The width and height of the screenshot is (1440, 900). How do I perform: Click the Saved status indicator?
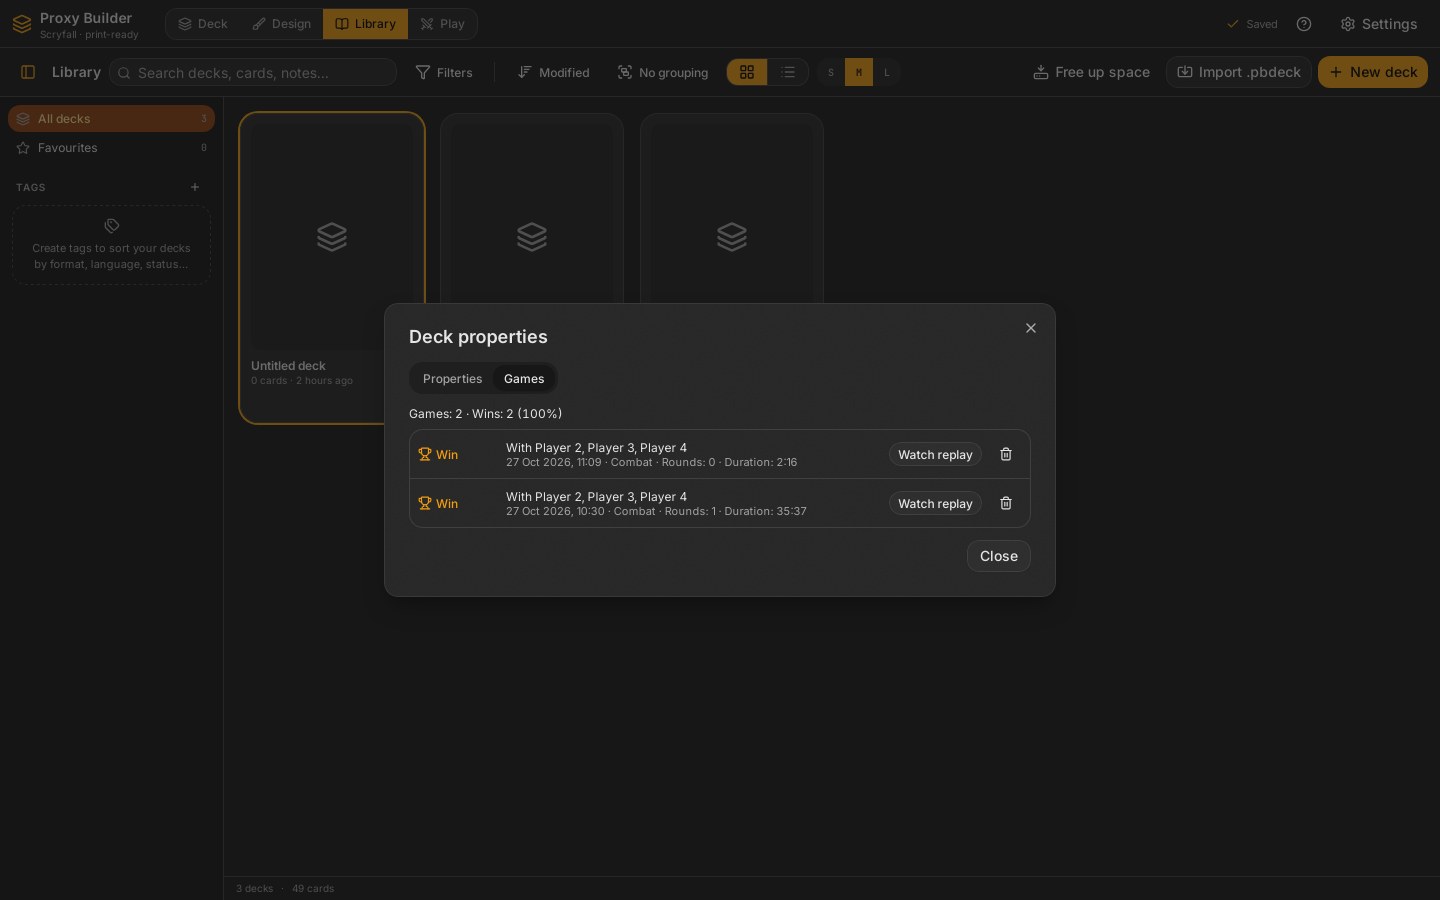pos(1252,24)
